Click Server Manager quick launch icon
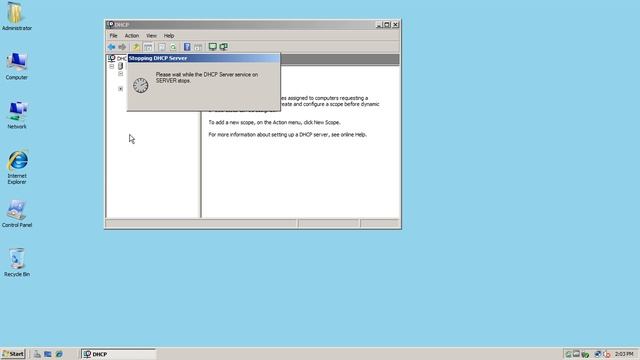640x360 pixels. tap(37, 354)
